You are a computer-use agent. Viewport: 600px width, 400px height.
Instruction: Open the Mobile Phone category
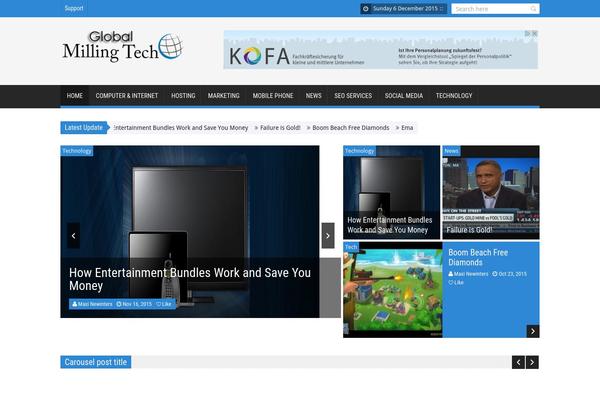pos(273,96)
